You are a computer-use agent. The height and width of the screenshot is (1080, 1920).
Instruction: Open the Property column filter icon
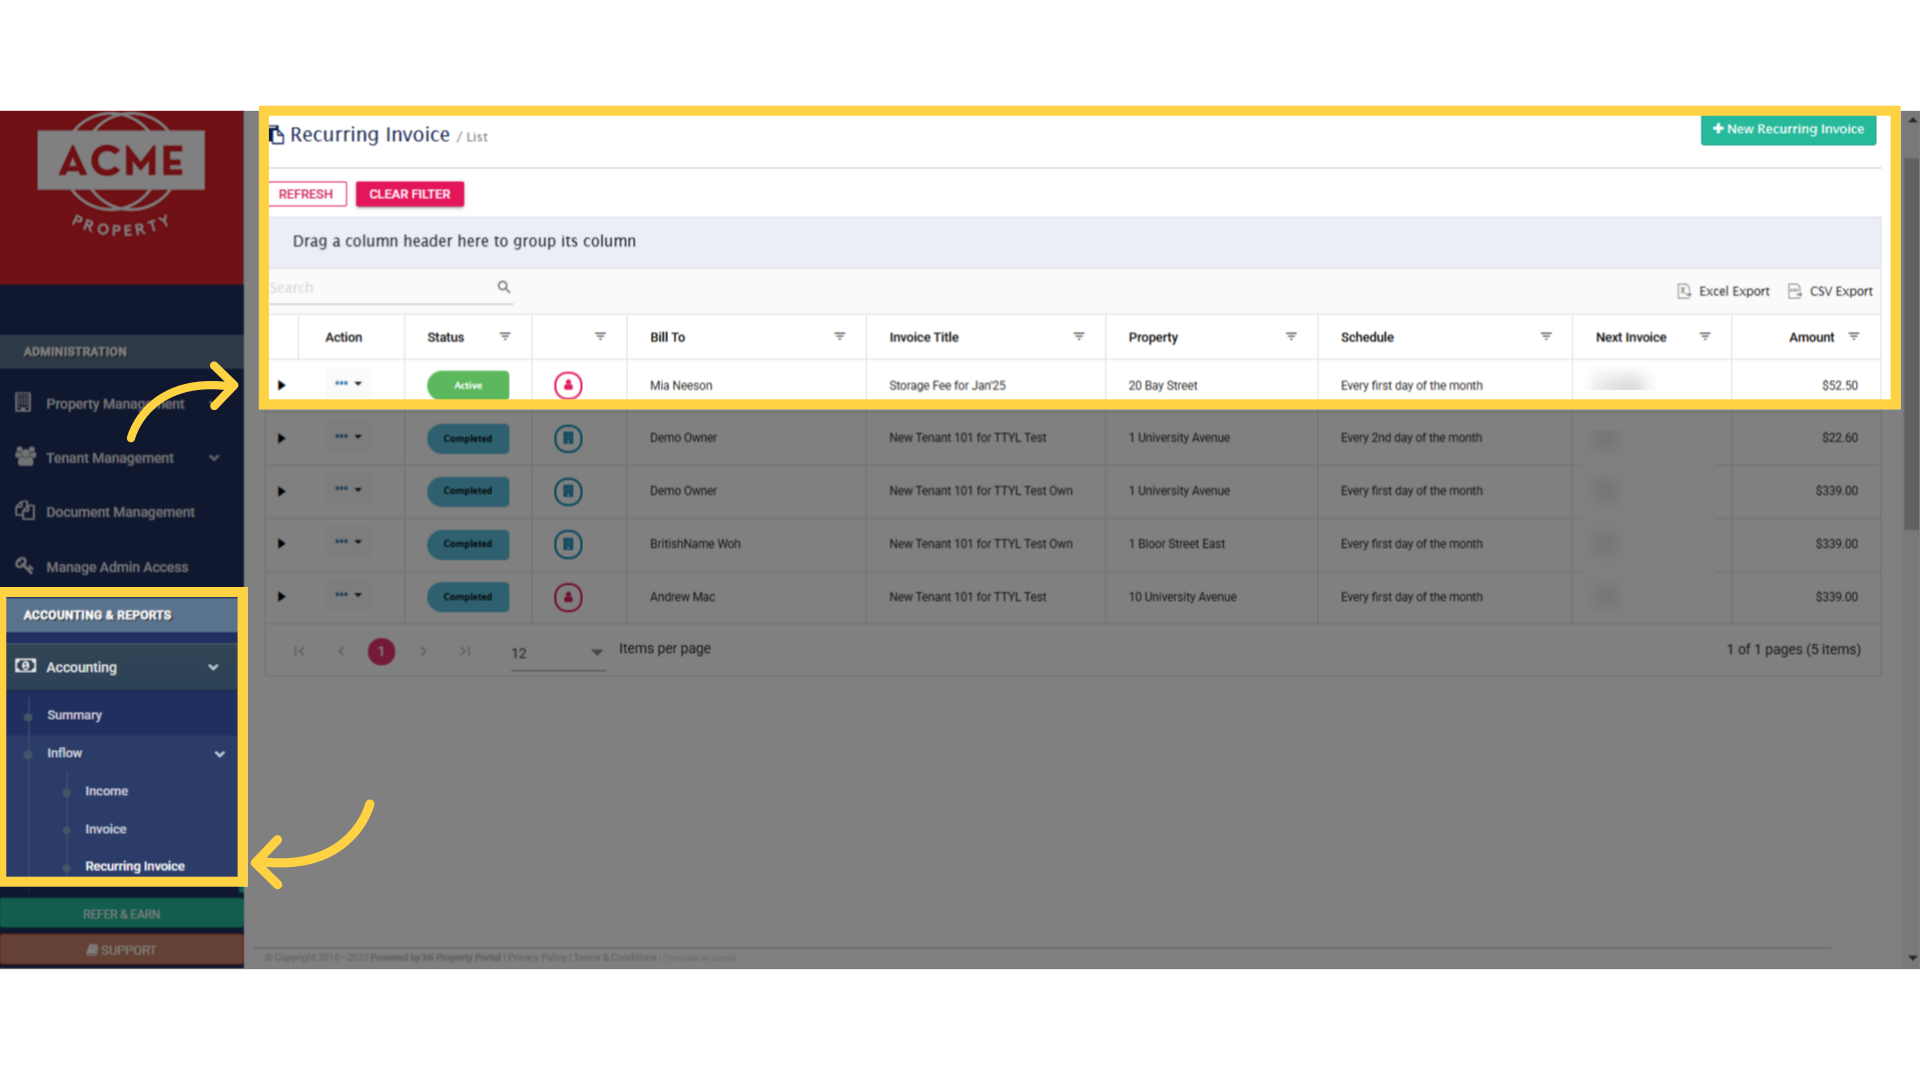tap(1291, 337)
